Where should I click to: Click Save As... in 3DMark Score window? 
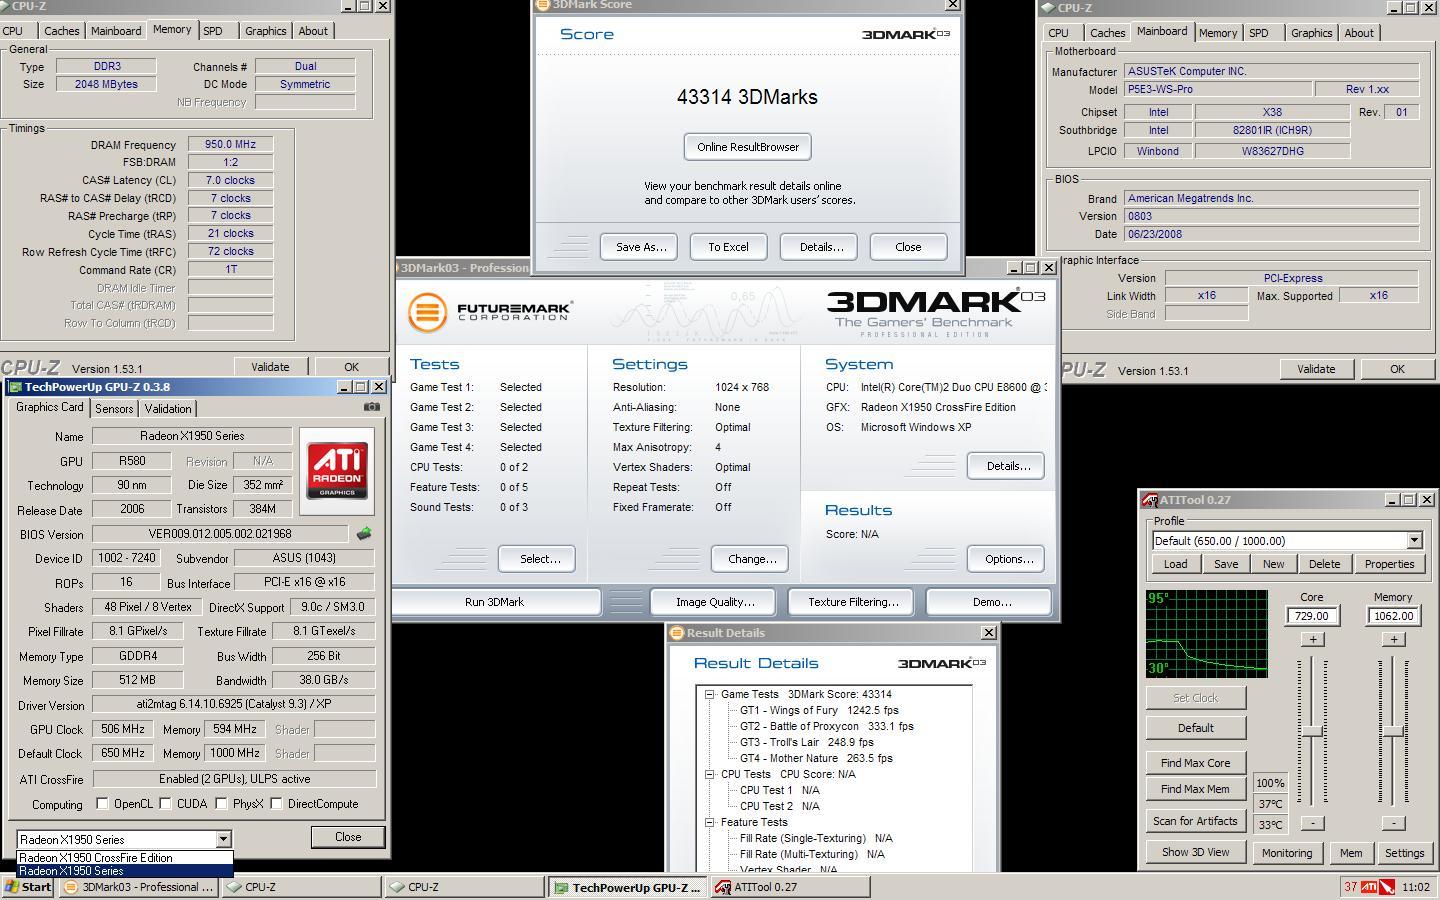coord(640,247)
